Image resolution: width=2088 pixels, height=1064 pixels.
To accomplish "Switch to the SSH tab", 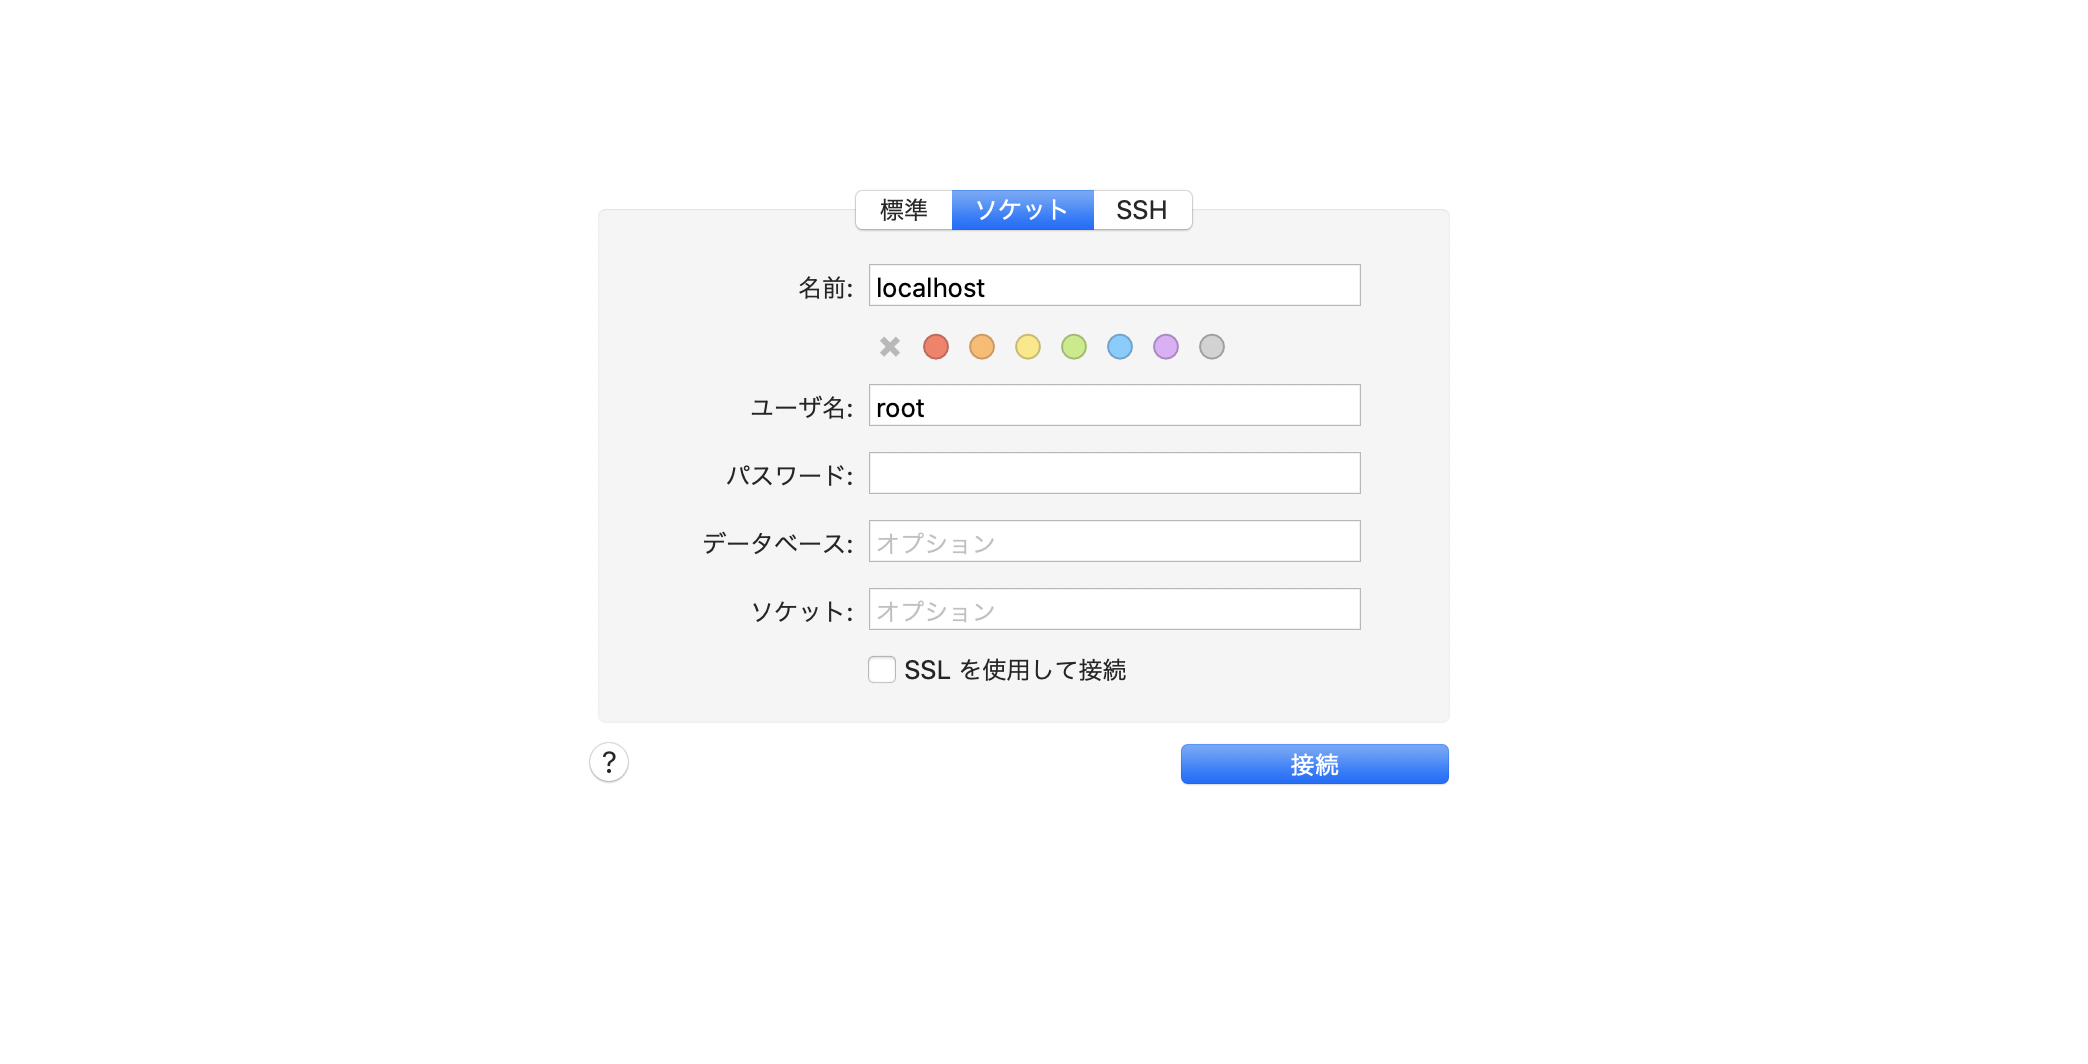I will 1142,210.
